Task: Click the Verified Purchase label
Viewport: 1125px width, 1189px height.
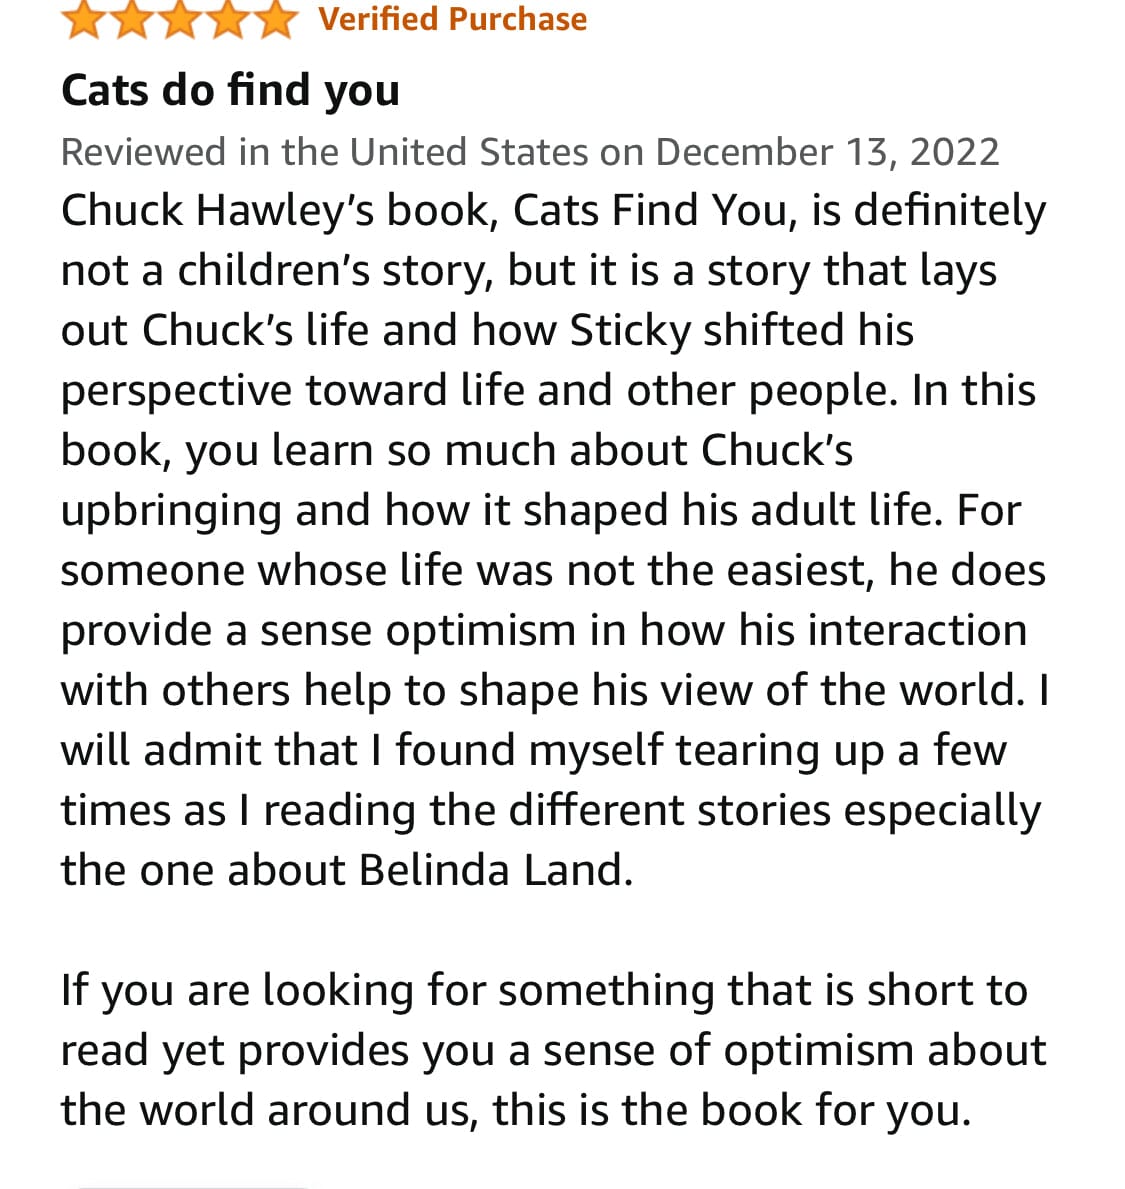Action: (x=452, y=18)
